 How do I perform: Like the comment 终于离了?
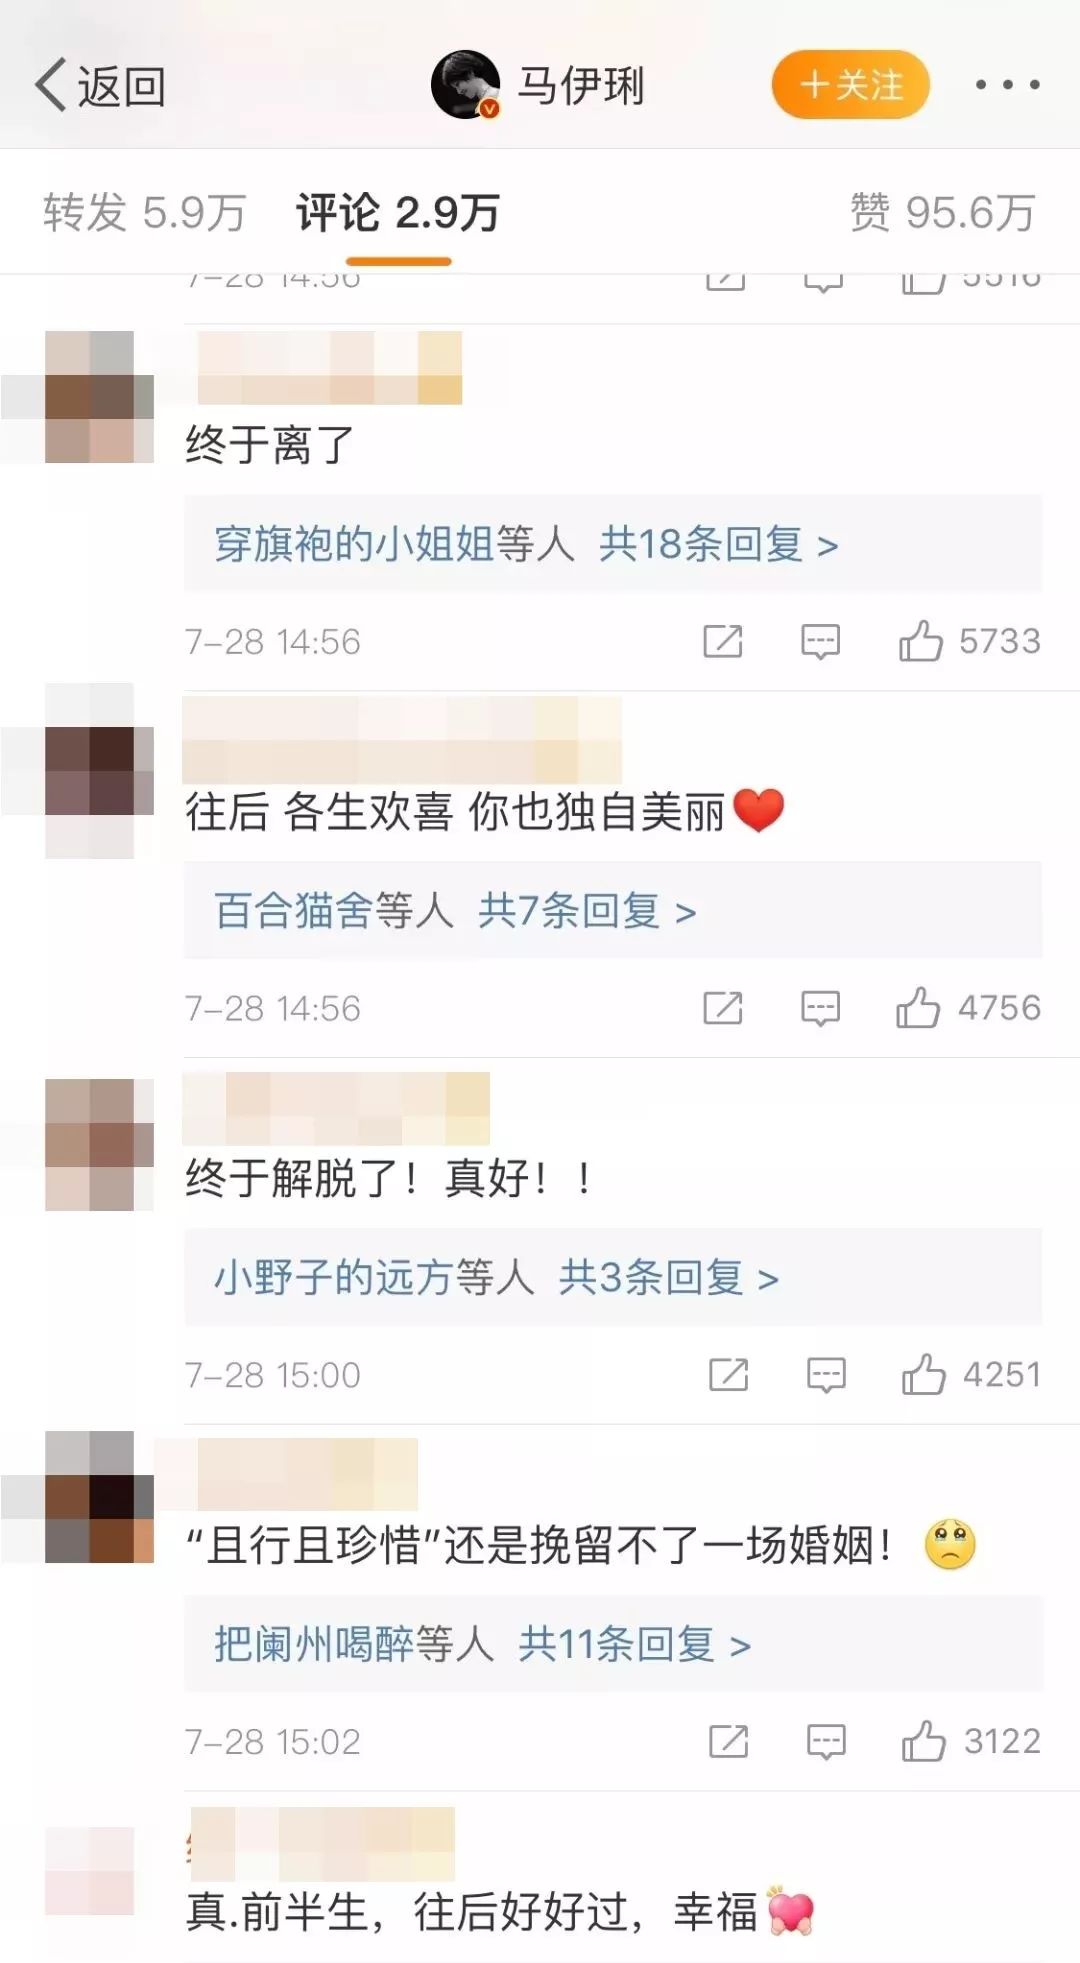[x=921, y=641]
